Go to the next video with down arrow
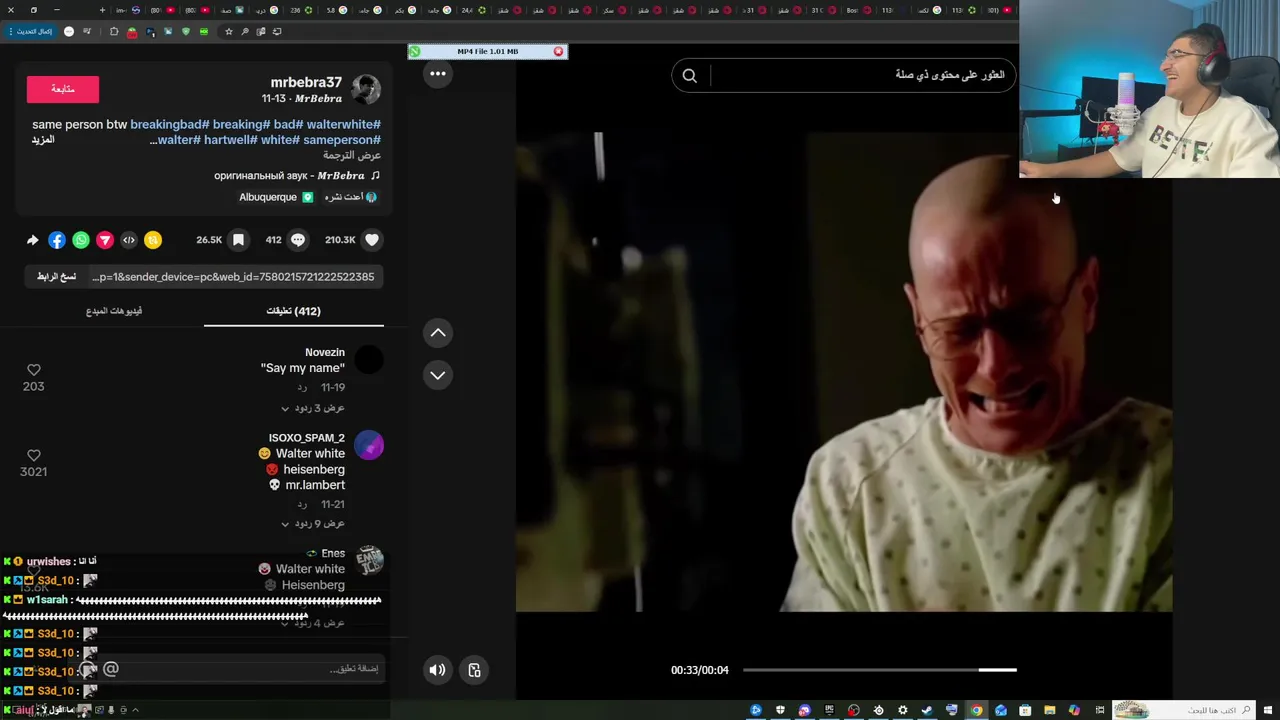This screenshot has width=1280, height=720. pyautogui.click(x=438, y=375)
